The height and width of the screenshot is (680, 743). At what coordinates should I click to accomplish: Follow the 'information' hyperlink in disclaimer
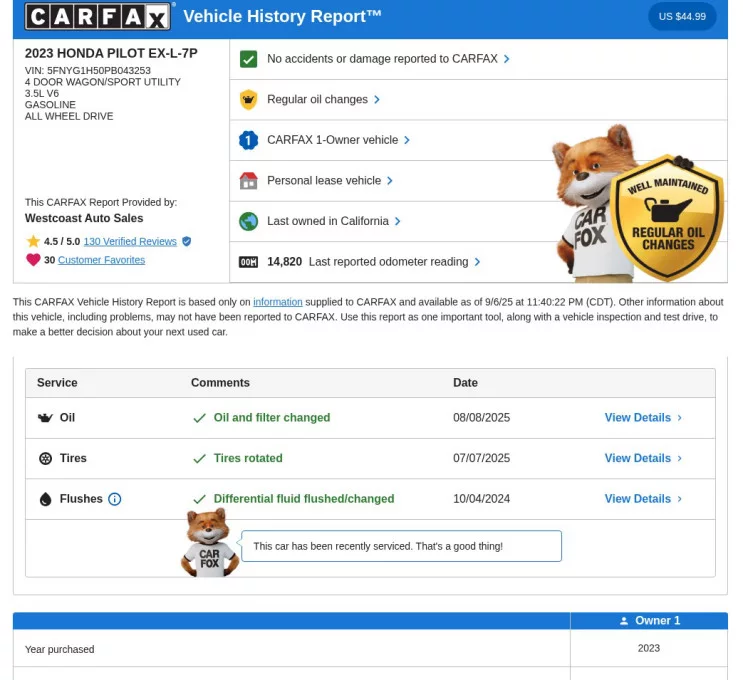coord(277,302)
